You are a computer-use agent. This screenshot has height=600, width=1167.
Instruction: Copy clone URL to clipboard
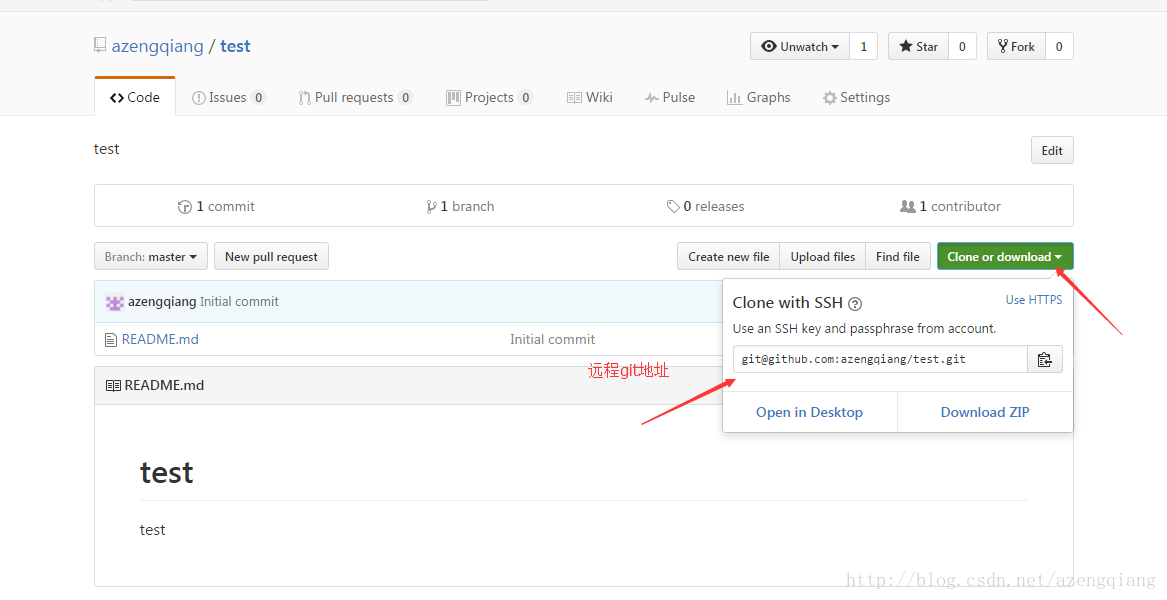pos(1045,359)
